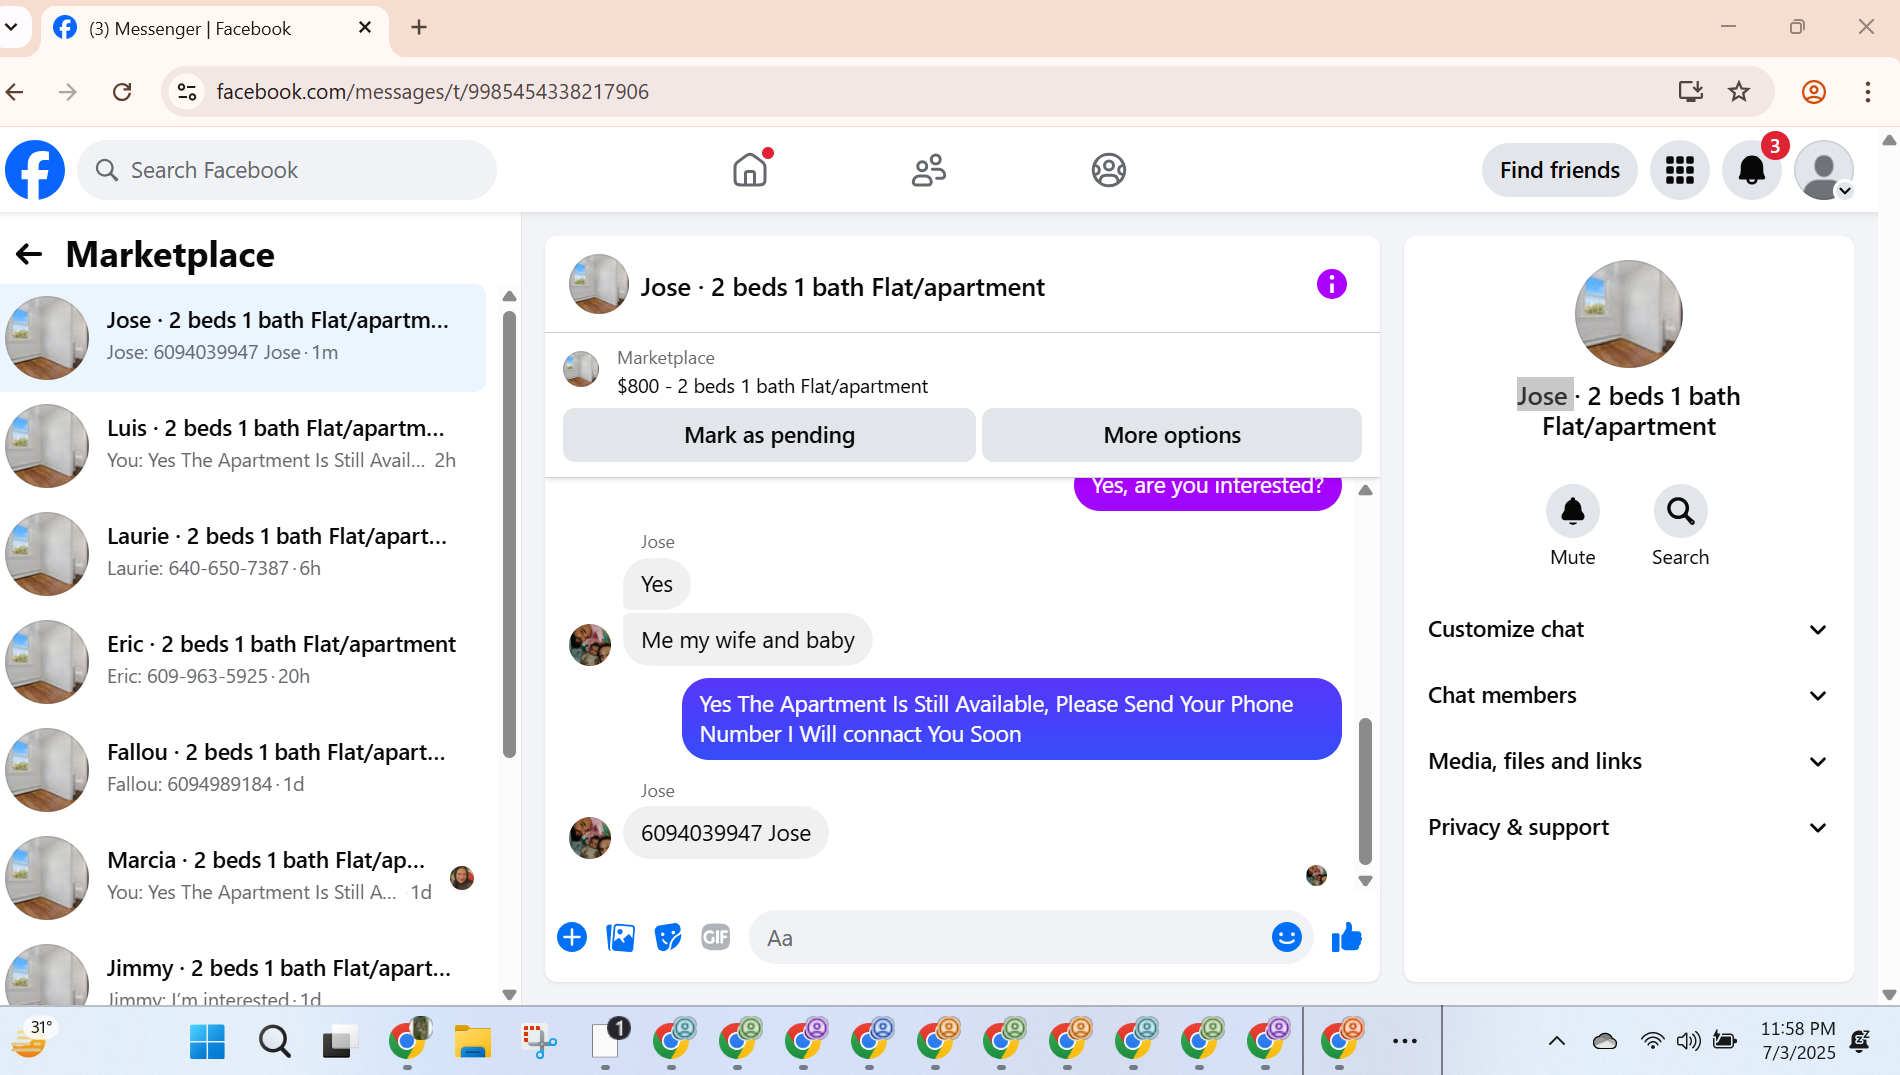
Task: Open File Explorer from taskbar
Action: 472,1042
